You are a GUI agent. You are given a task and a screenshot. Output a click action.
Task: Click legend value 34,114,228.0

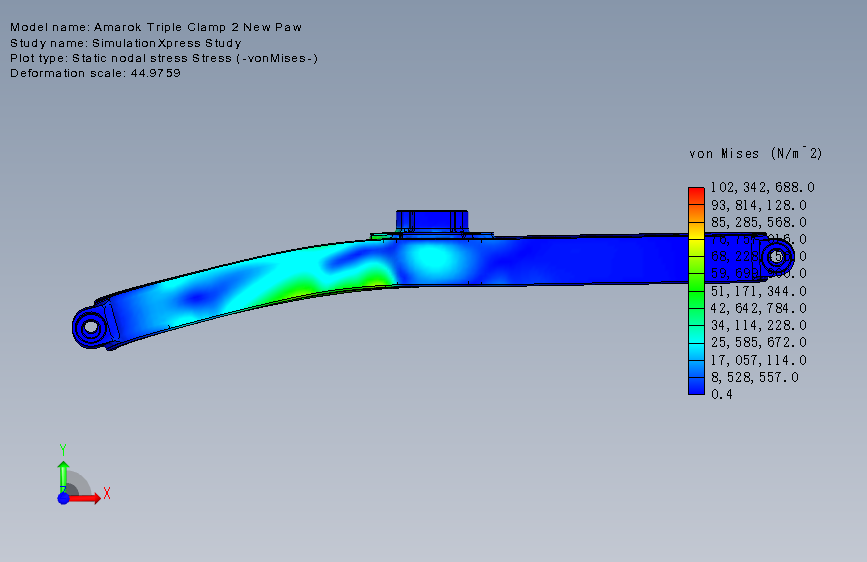coord(759,325)
